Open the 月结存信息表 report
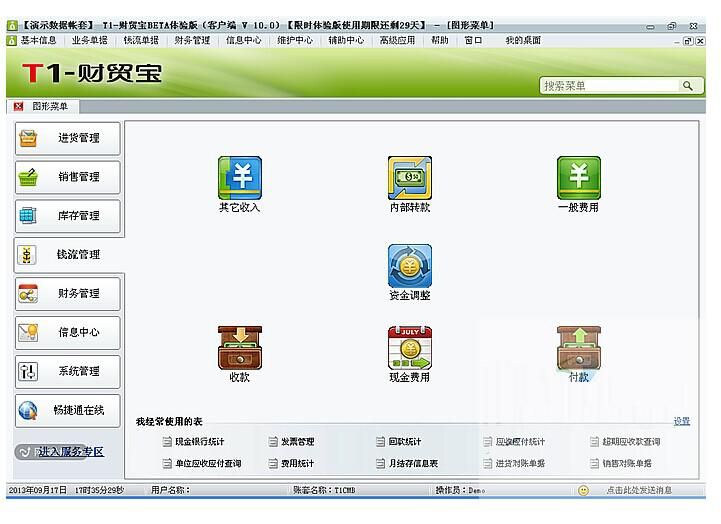Screen dimensions: 721x524 coord(413,463)
